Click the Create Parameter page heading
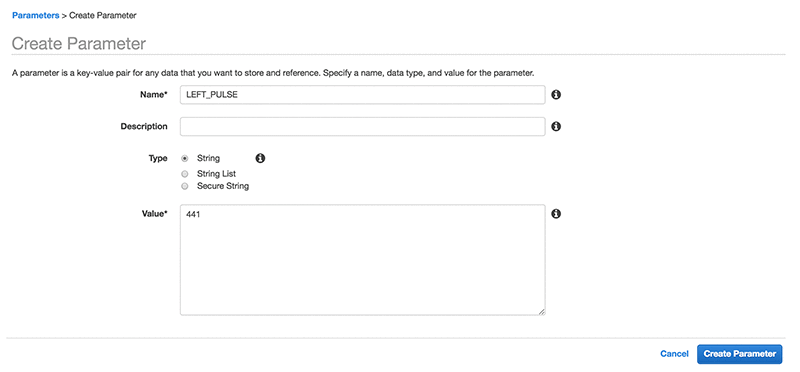 79,43
